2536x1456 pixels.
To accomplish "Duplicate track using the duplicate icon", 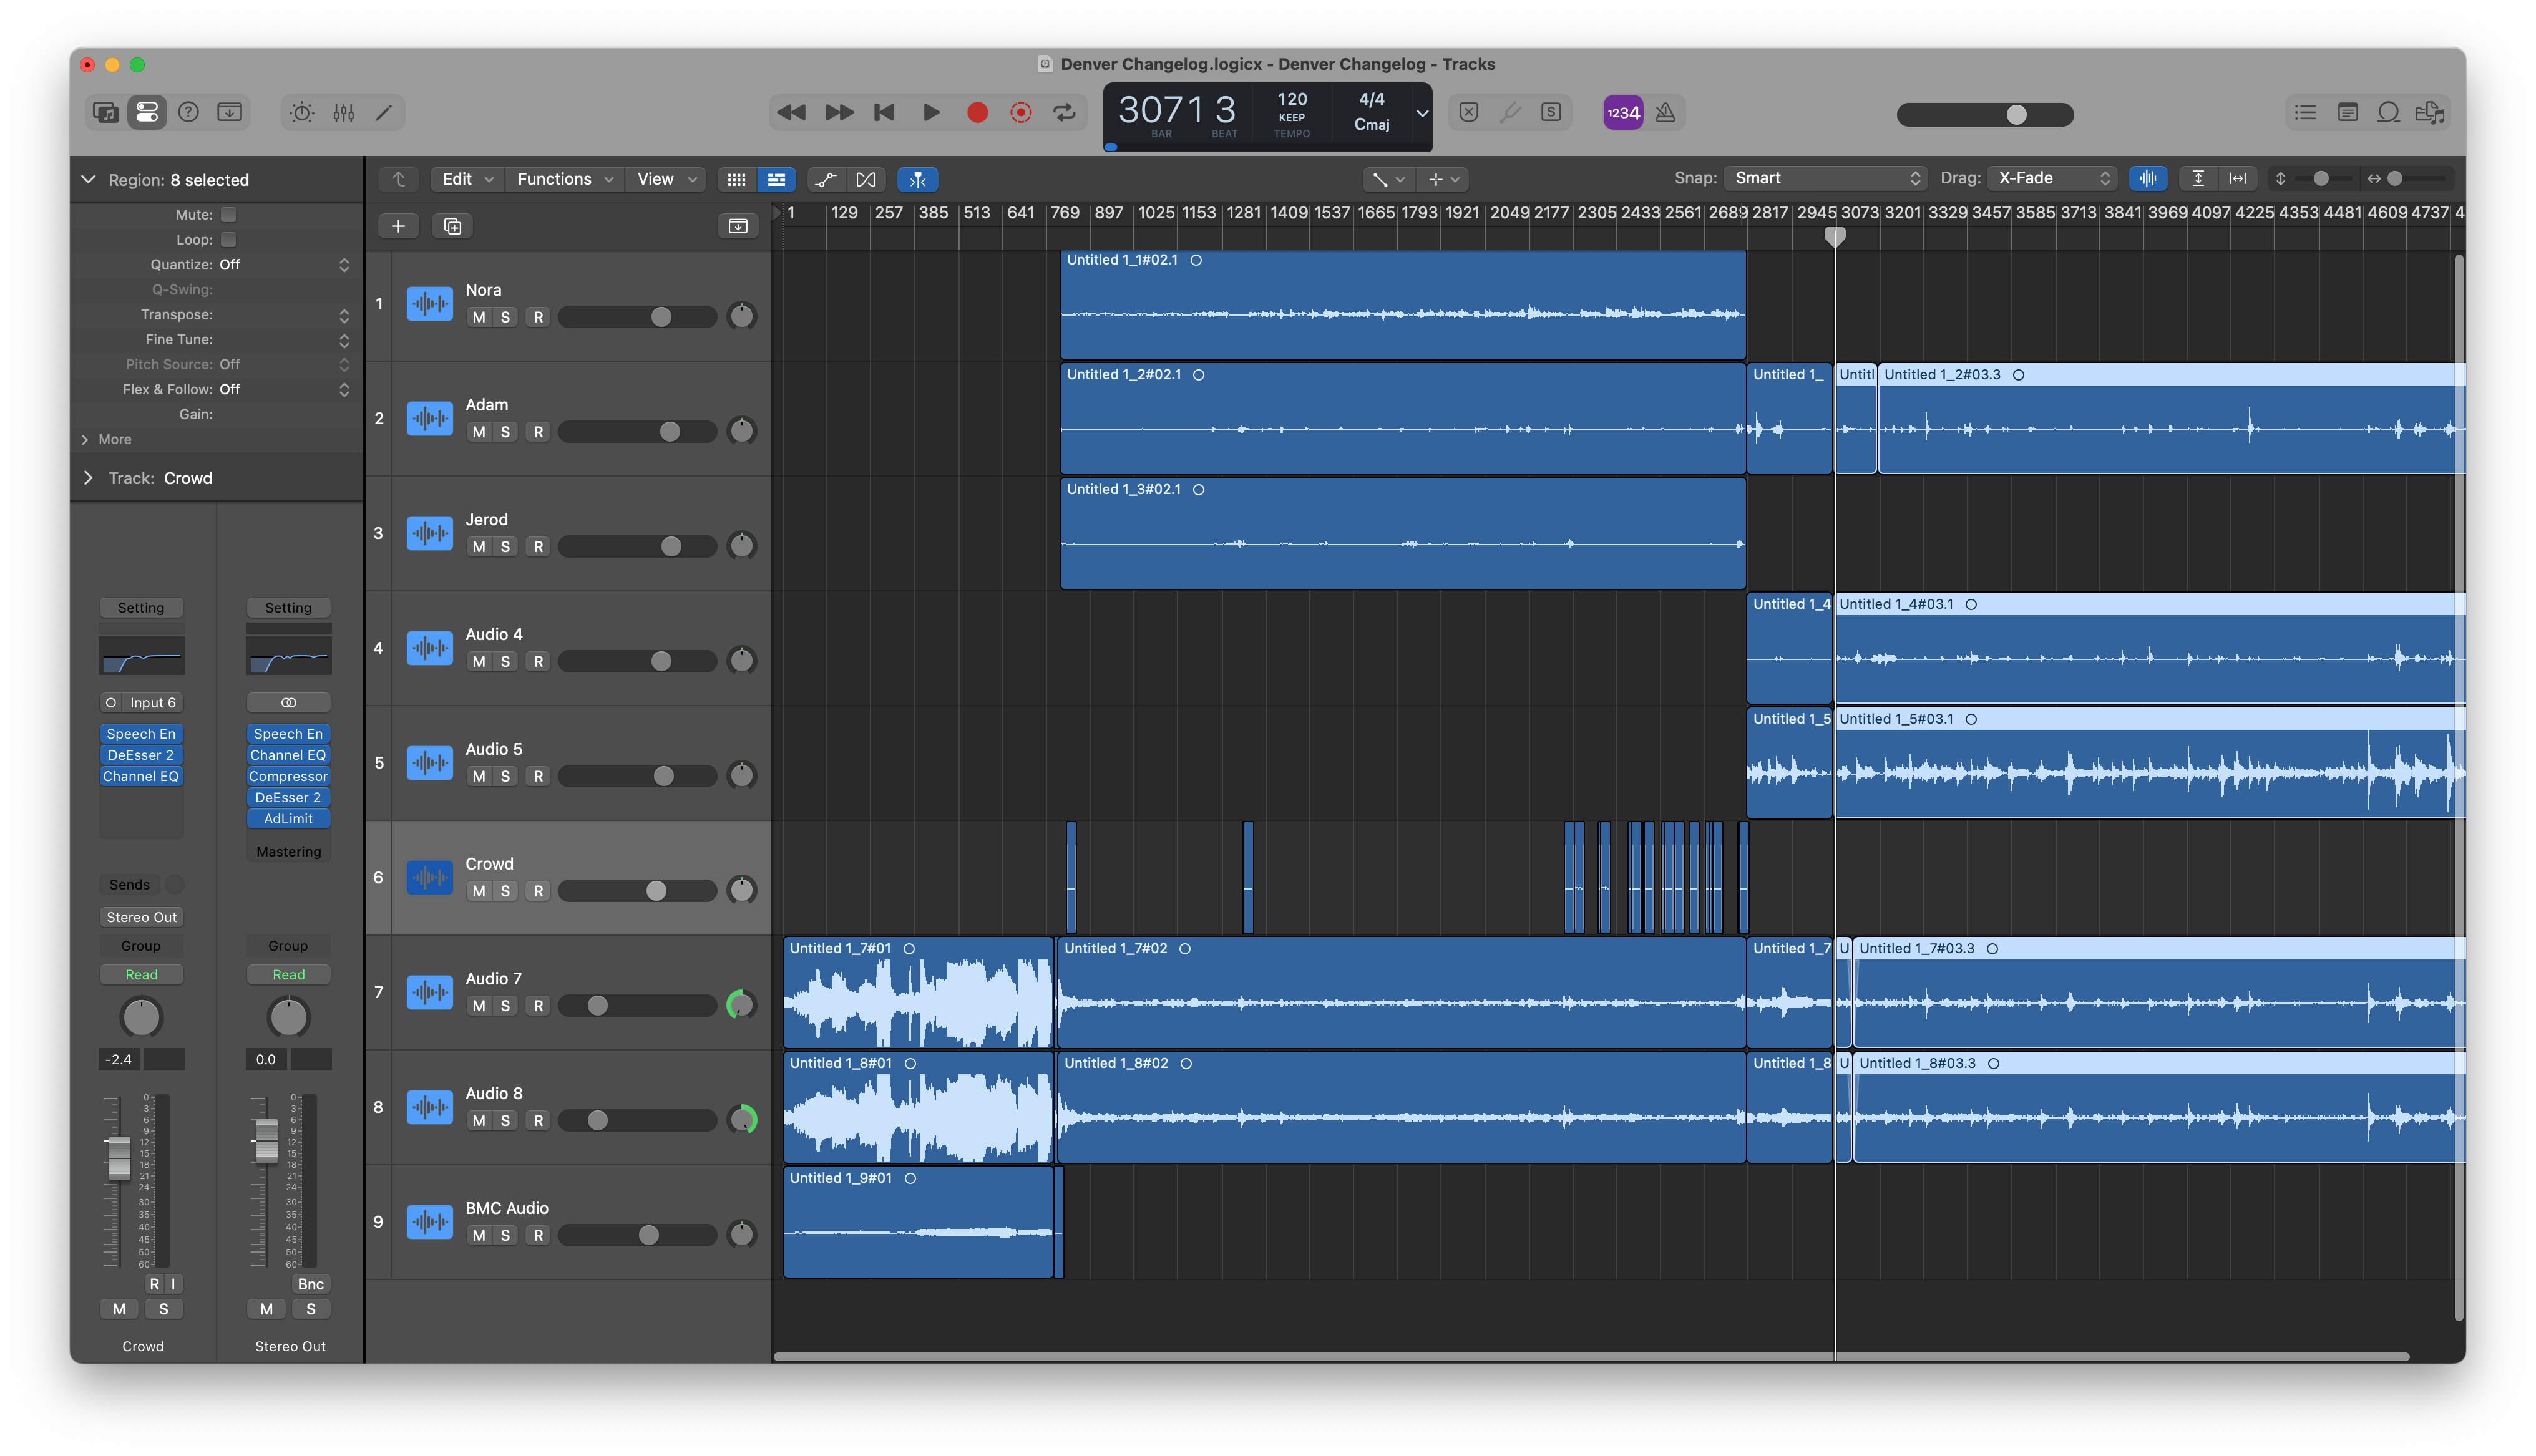I will (x=452, y=226).
